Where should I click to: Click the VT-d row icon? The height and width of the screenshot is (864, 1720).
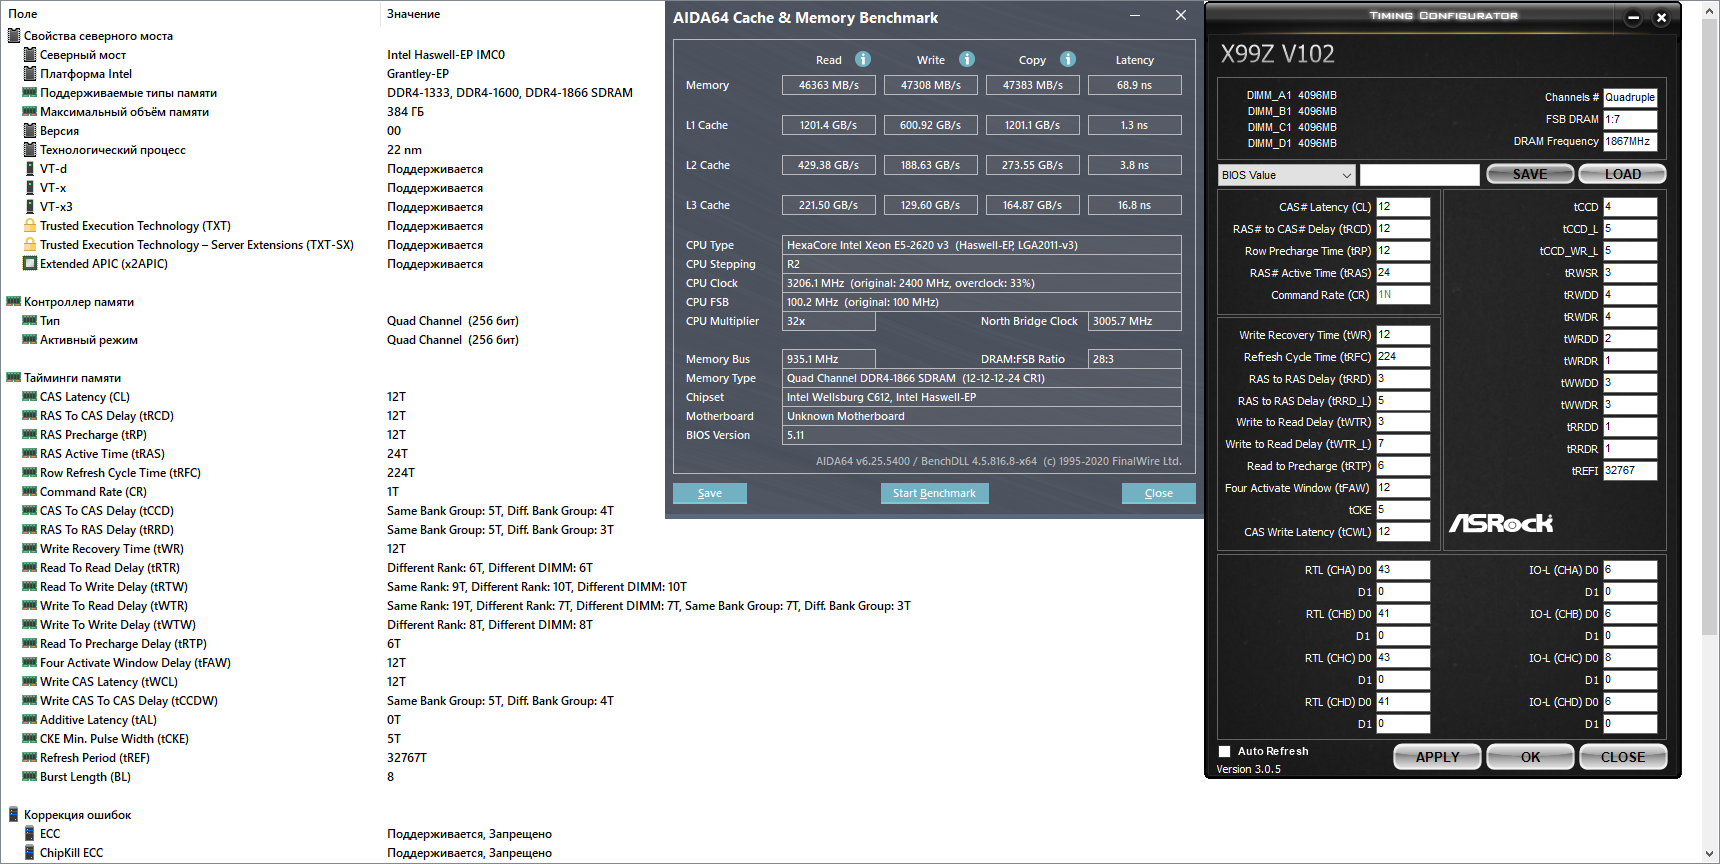(30, 169)
